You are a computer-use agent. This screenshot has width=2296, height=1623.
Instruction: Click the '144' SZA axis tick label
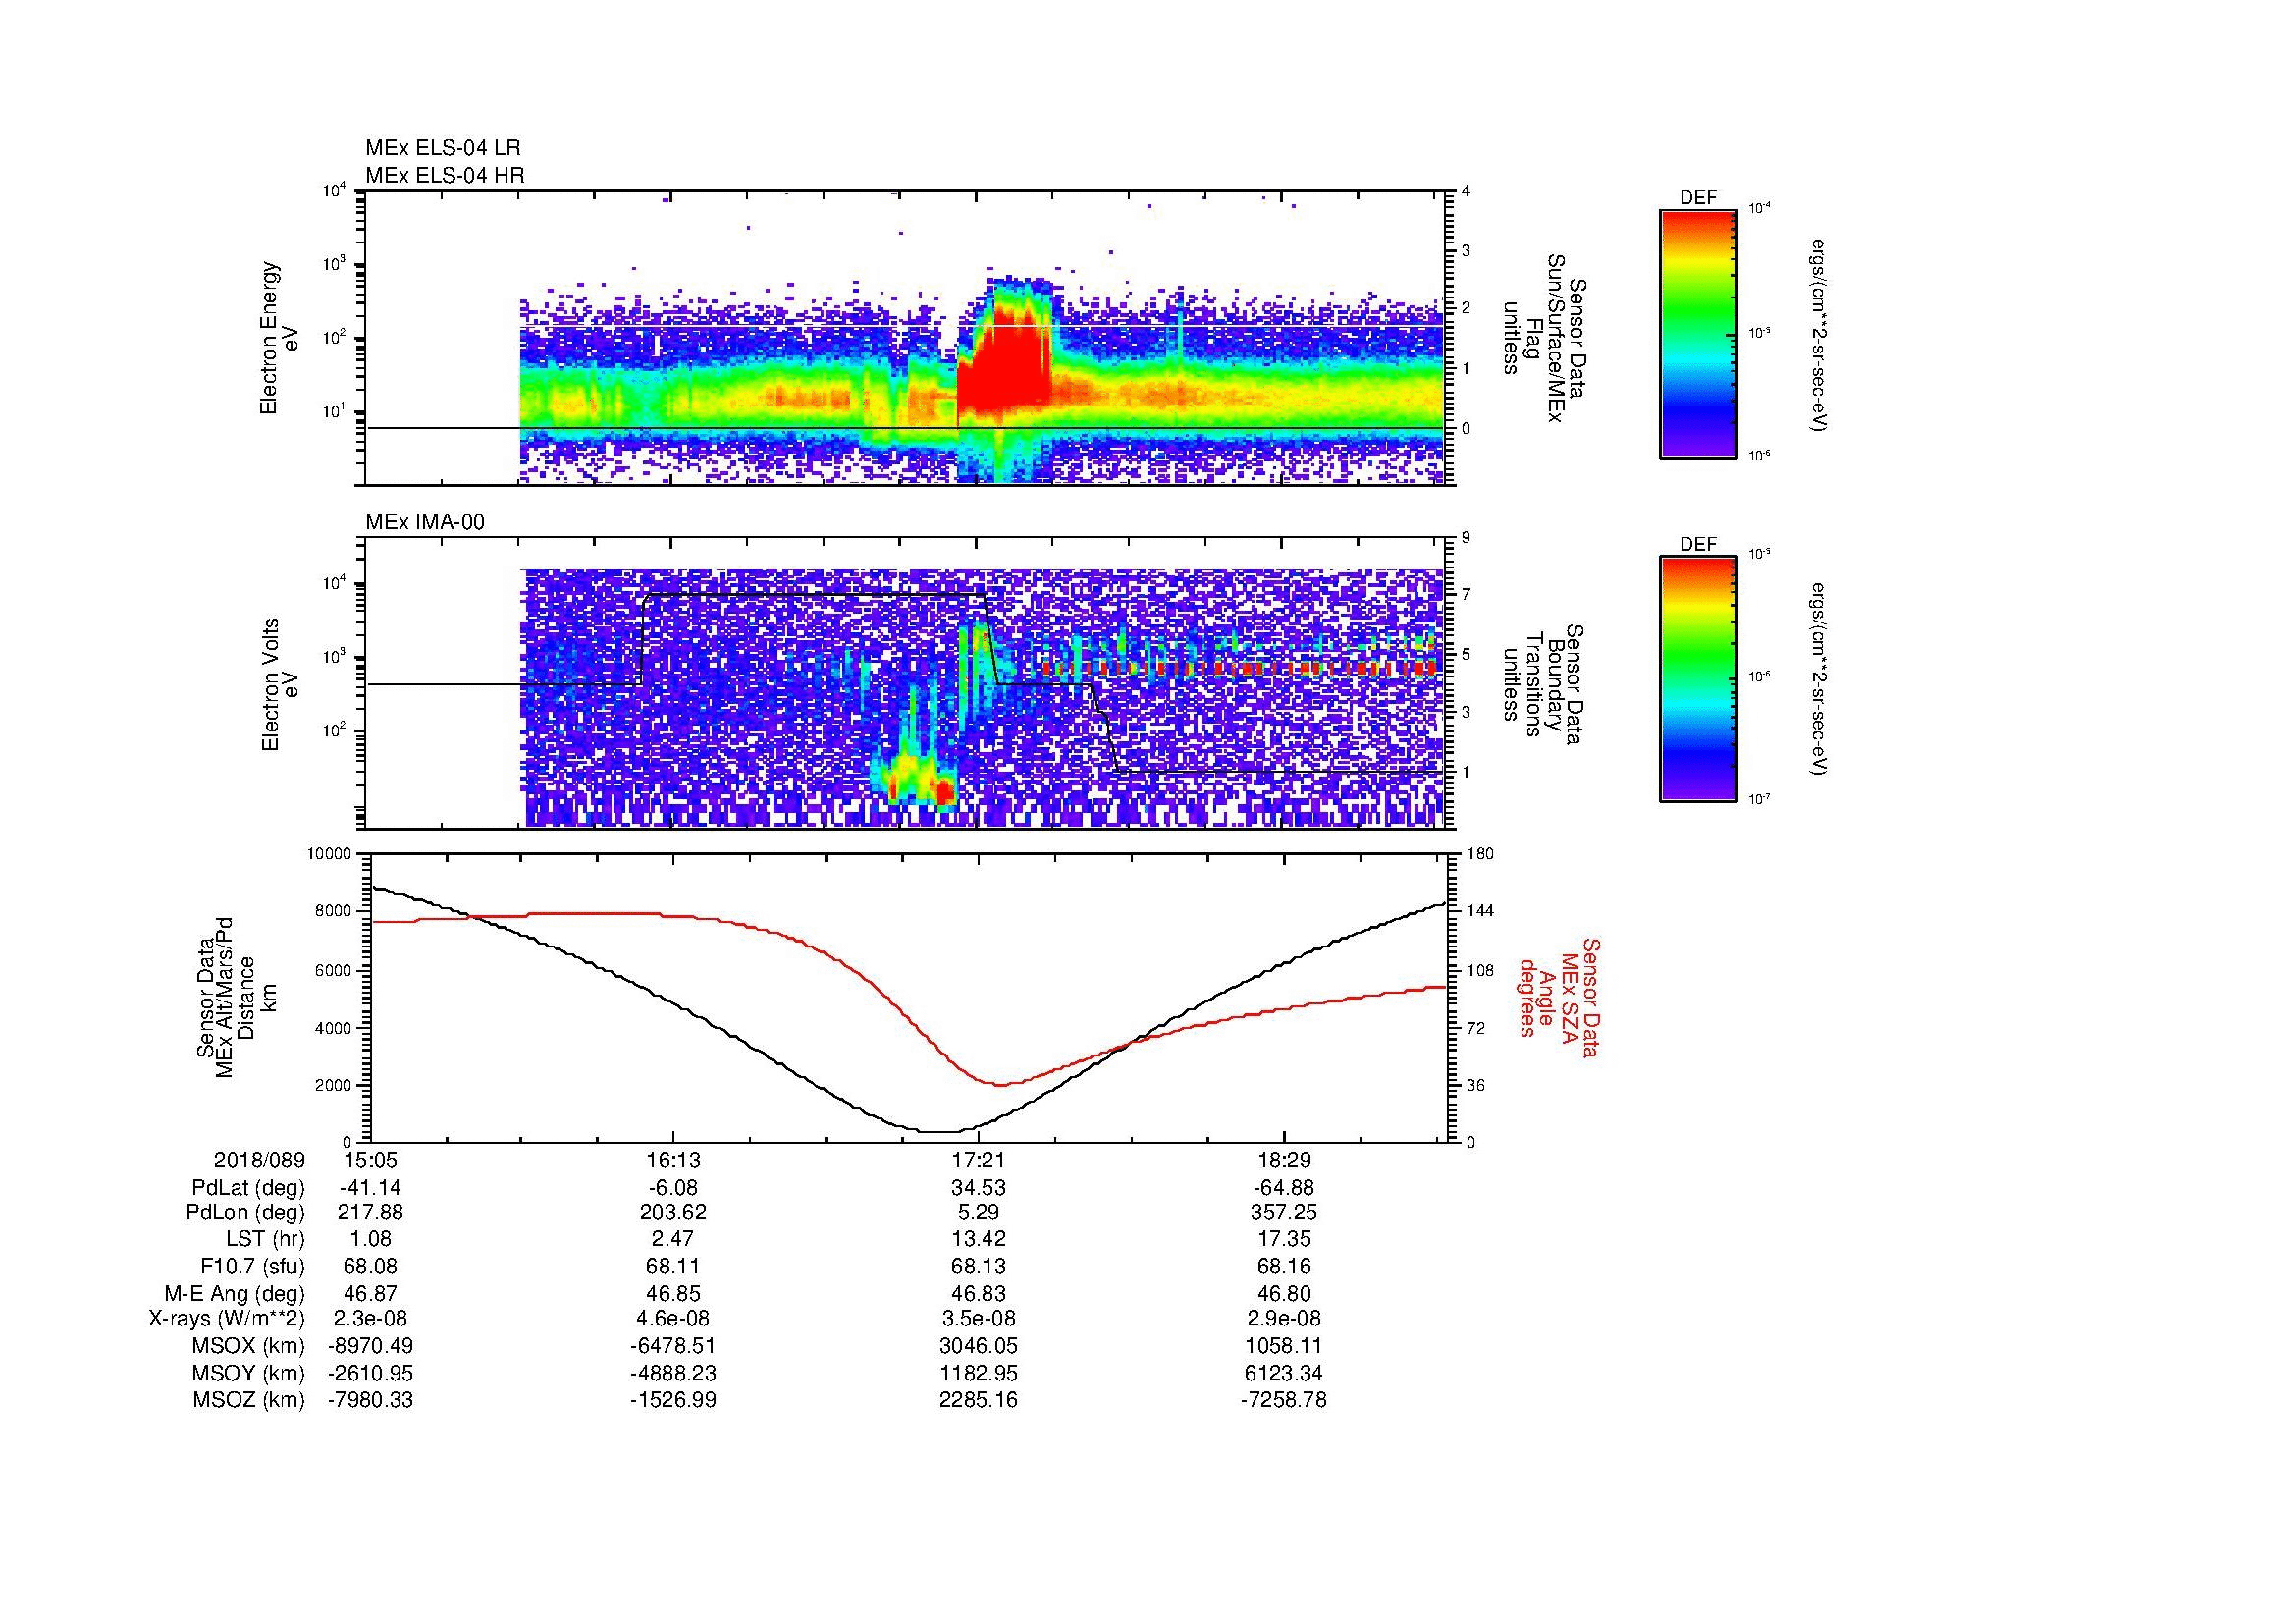[x=1482, y=911]
